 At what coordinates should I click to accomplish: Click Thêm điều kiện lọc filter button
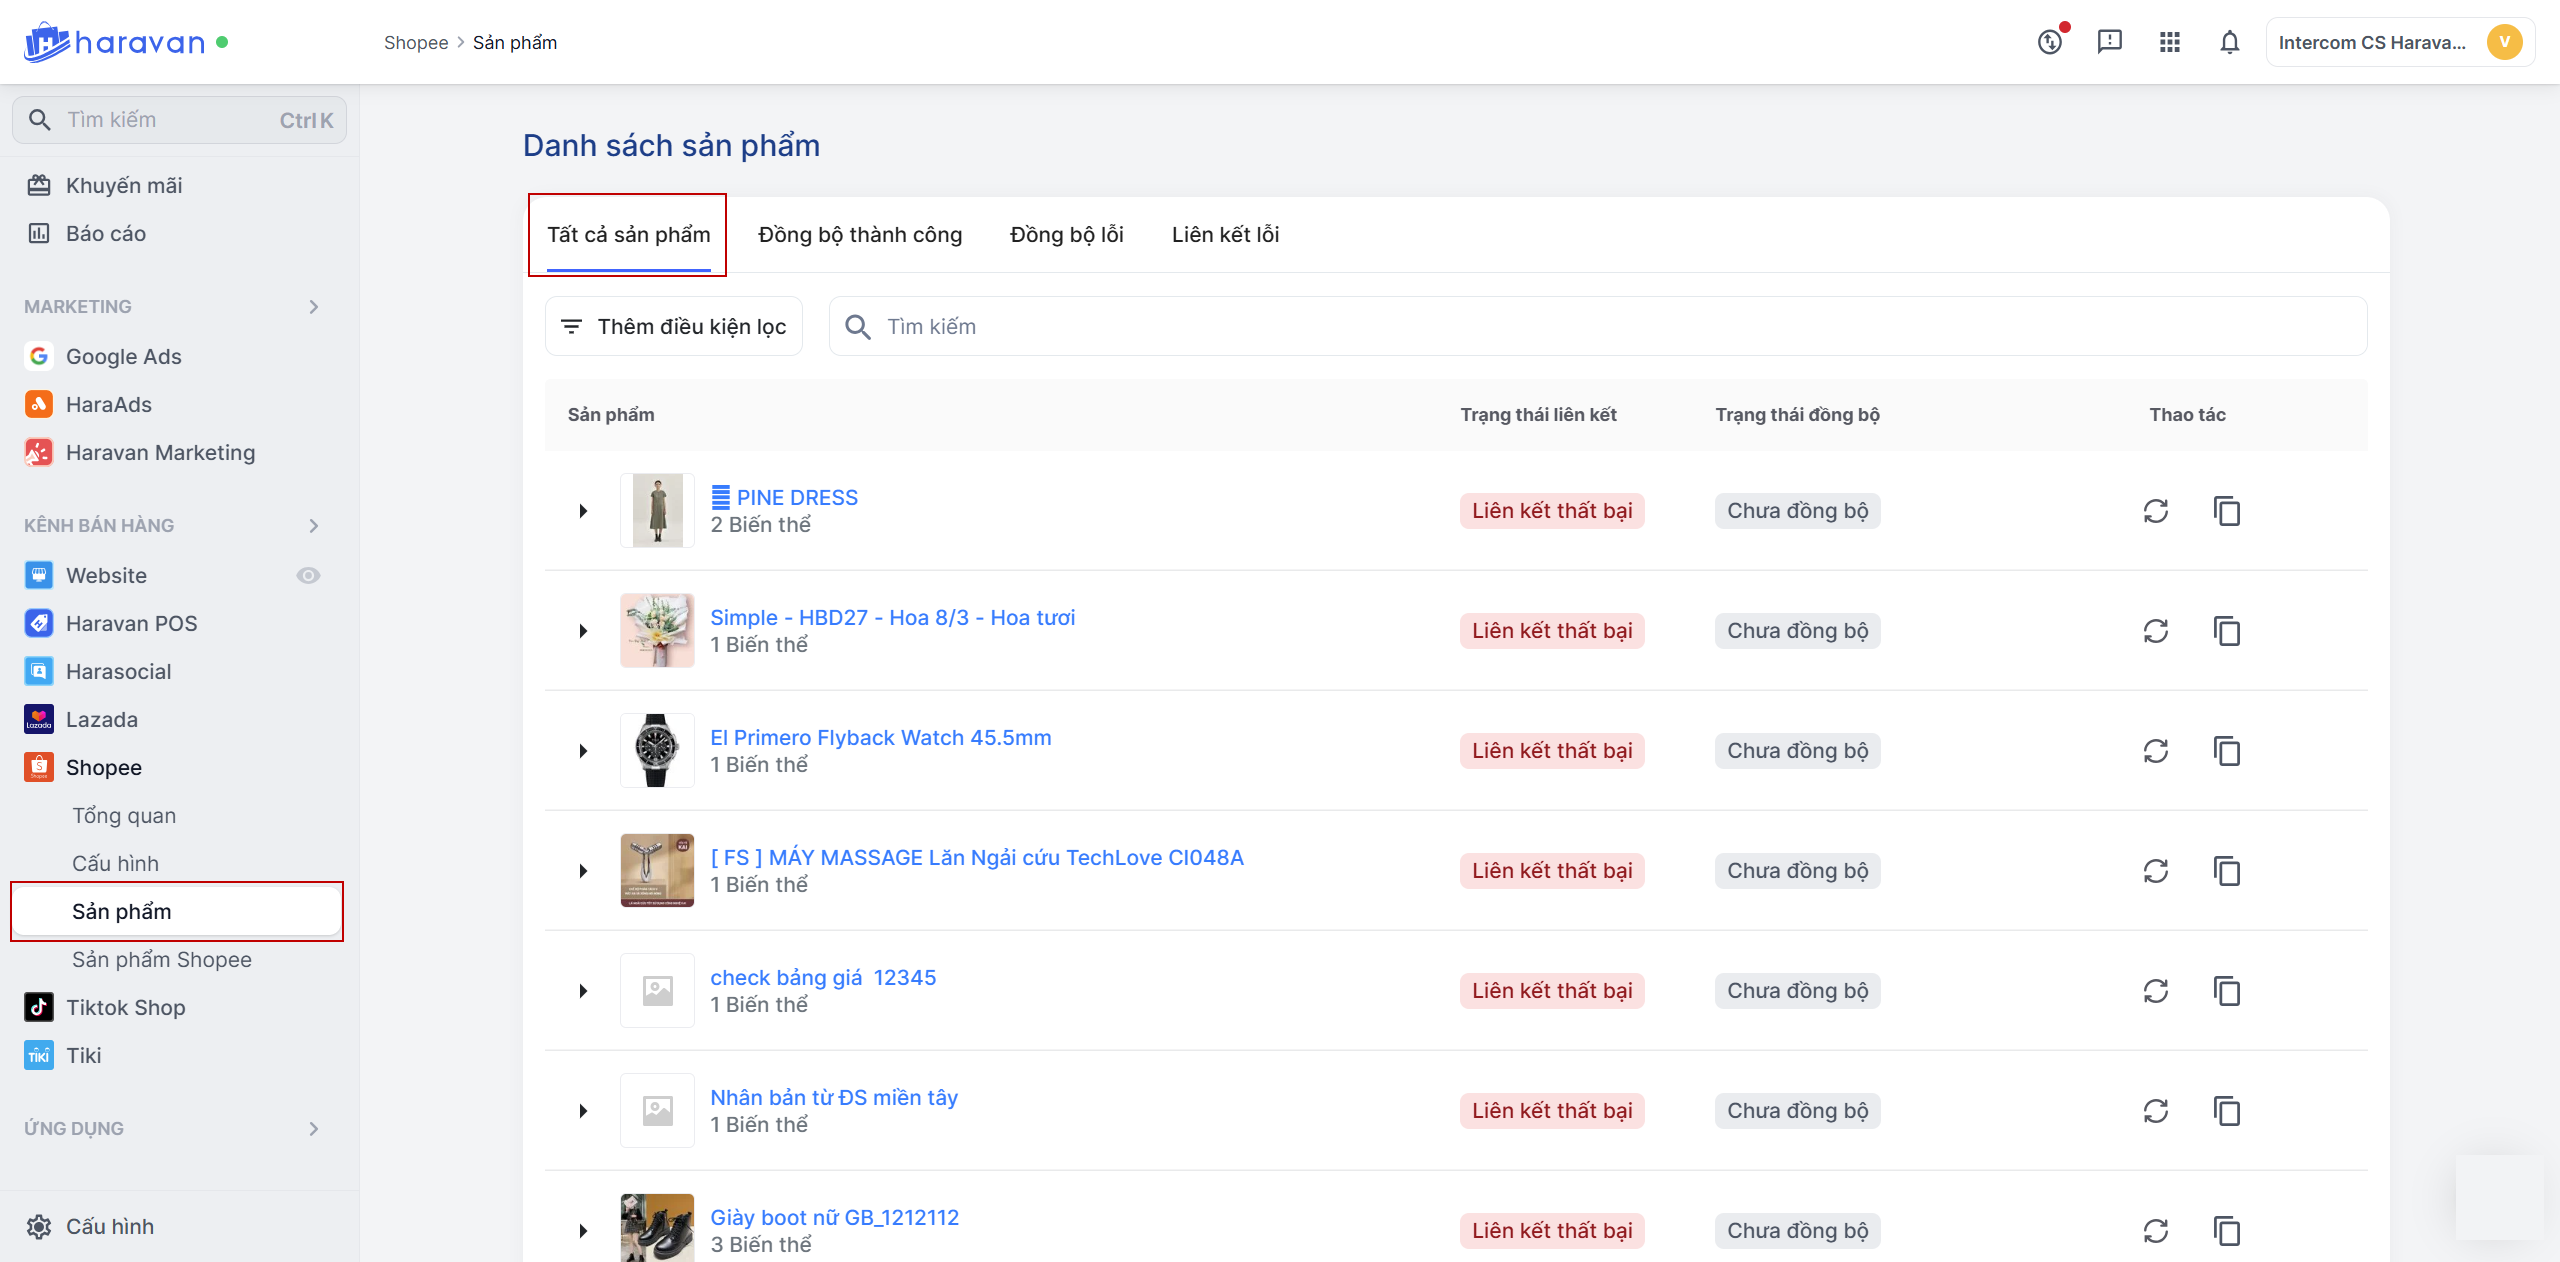(674, 326)
